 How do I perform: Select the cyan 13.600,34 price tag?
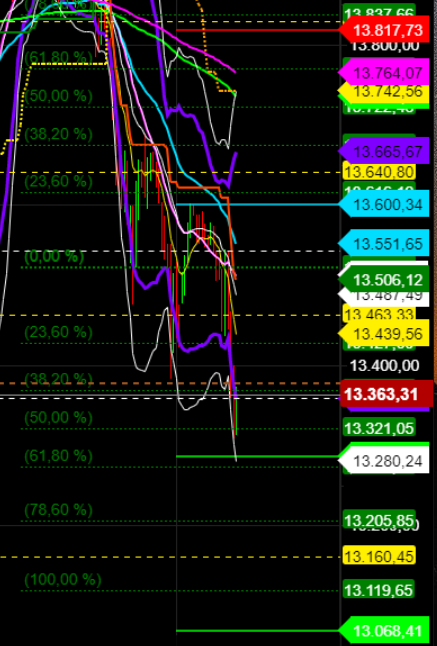pos(385,204)
